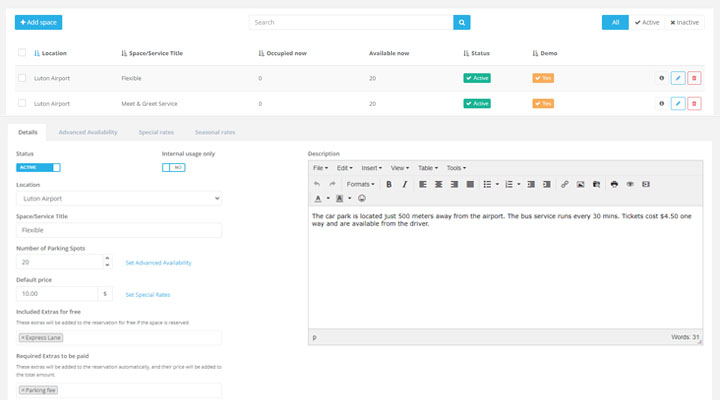The width and height of the screenshot is (720, 400).
Task: Toggle italic formatting in the description editor
Action: [405, 184]
